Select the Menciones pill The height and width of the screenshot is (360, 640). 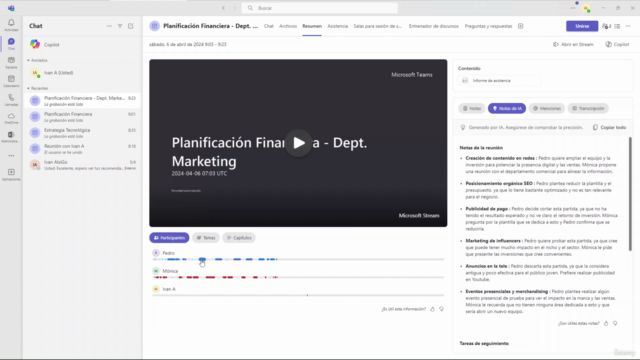pyautogui.click(x=547, y=109)
